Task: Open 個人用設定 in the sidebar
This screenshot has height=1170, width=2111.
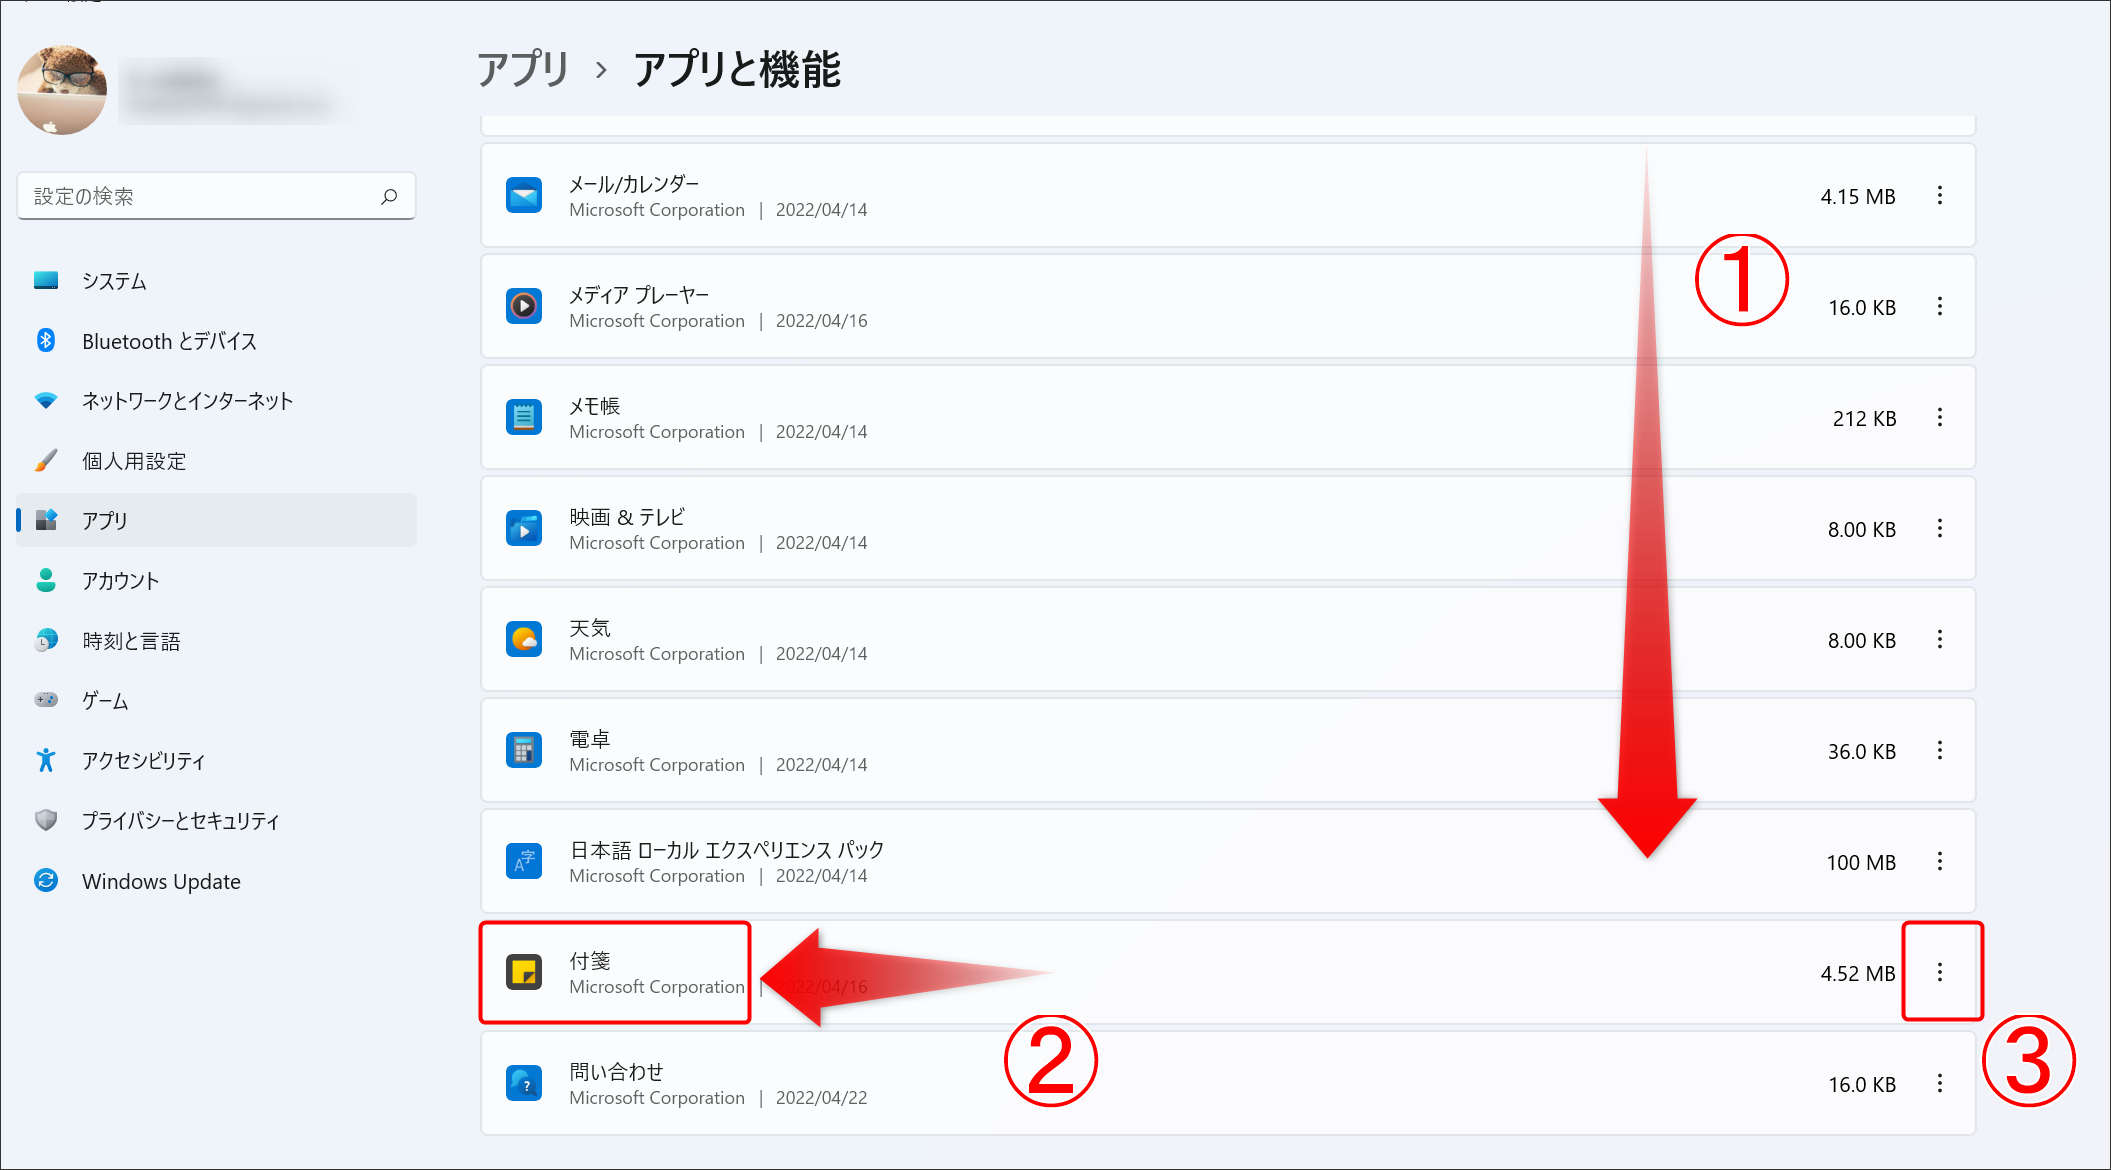Action: coord(216,461)
